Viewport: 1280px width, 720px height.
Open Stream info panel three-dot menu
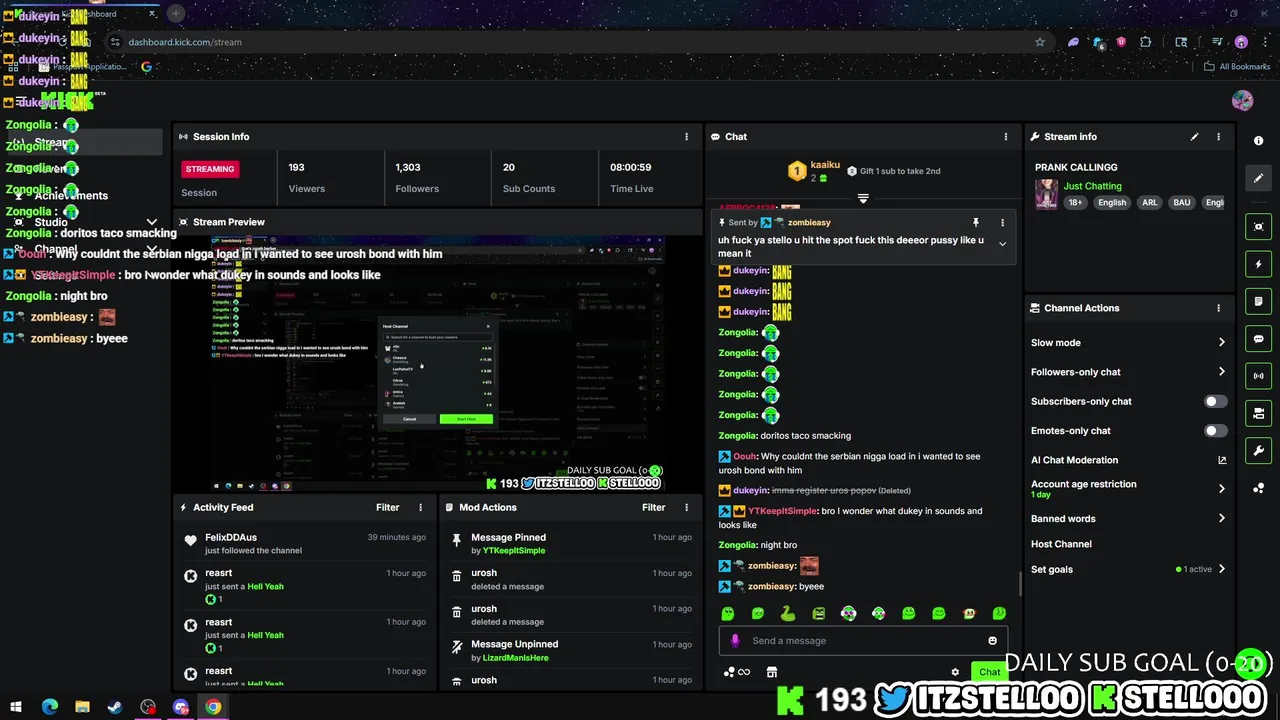pos(1218,137)
